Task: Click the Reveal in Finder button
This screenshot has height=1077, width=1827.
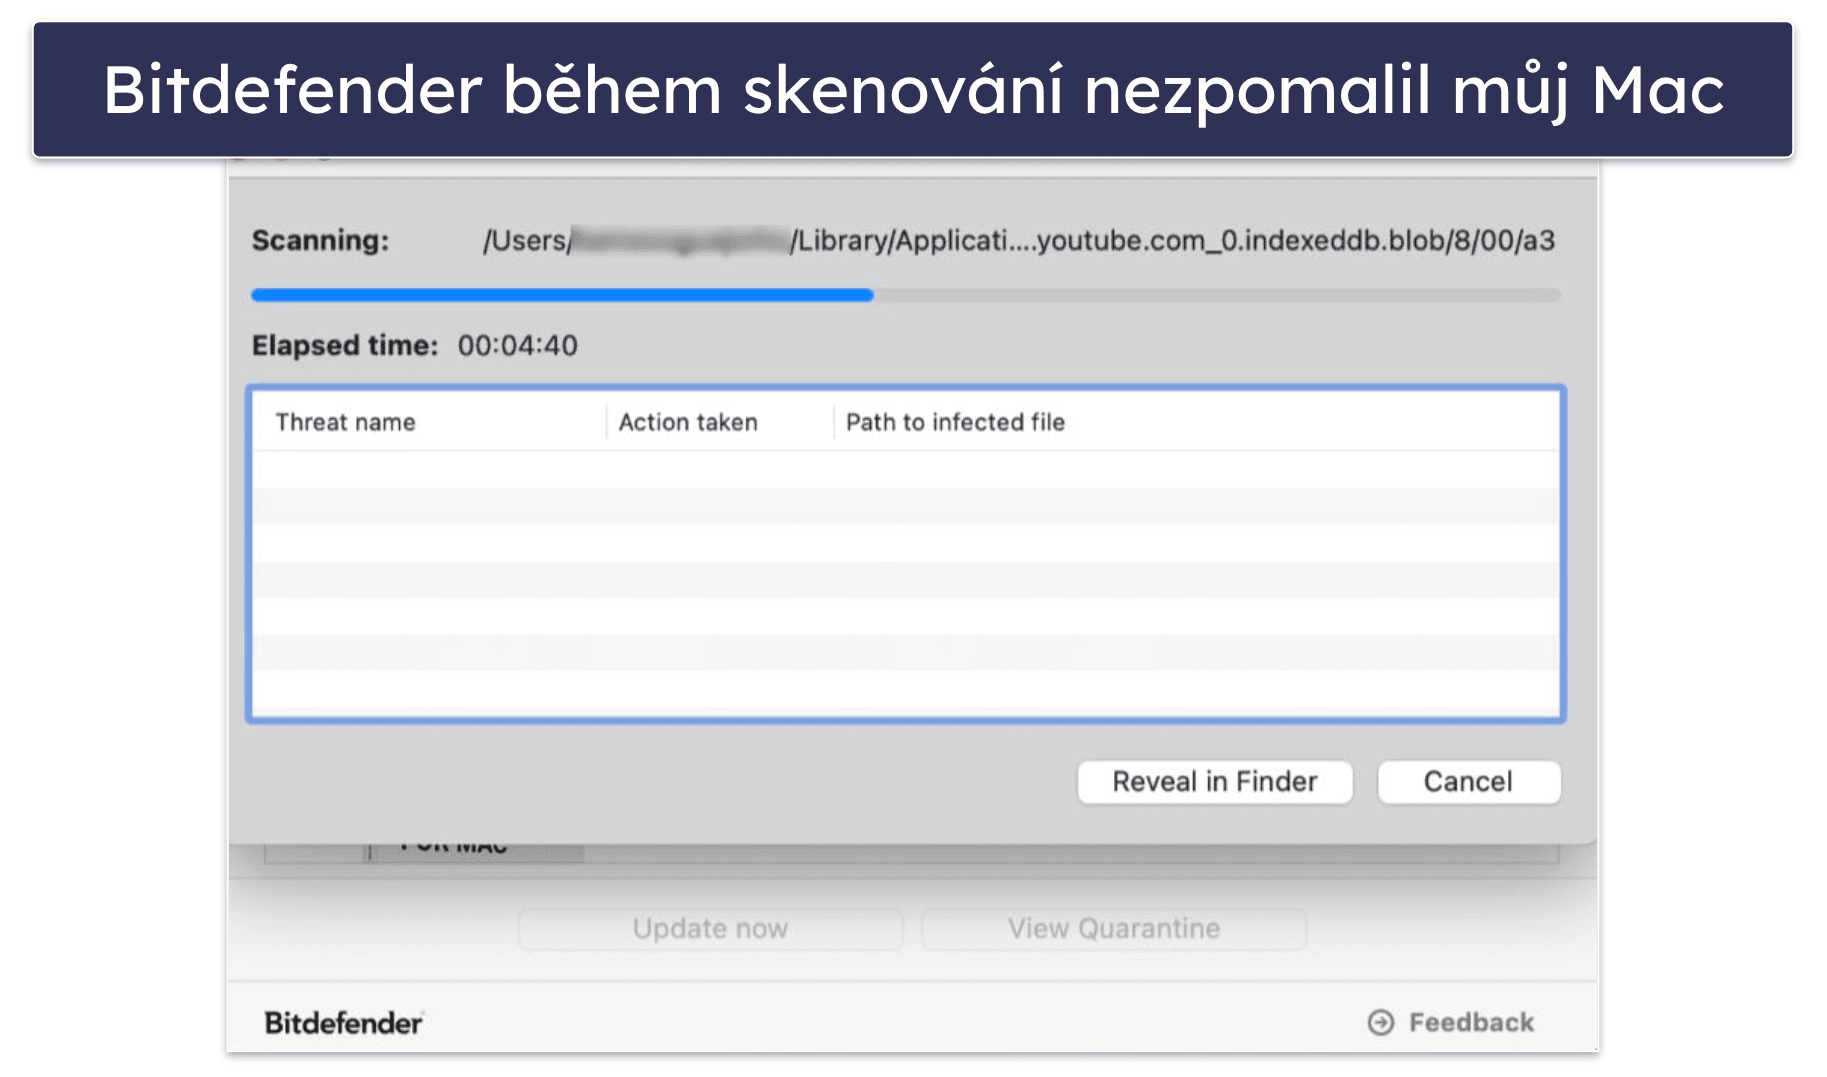Action: pos(1215,782)
